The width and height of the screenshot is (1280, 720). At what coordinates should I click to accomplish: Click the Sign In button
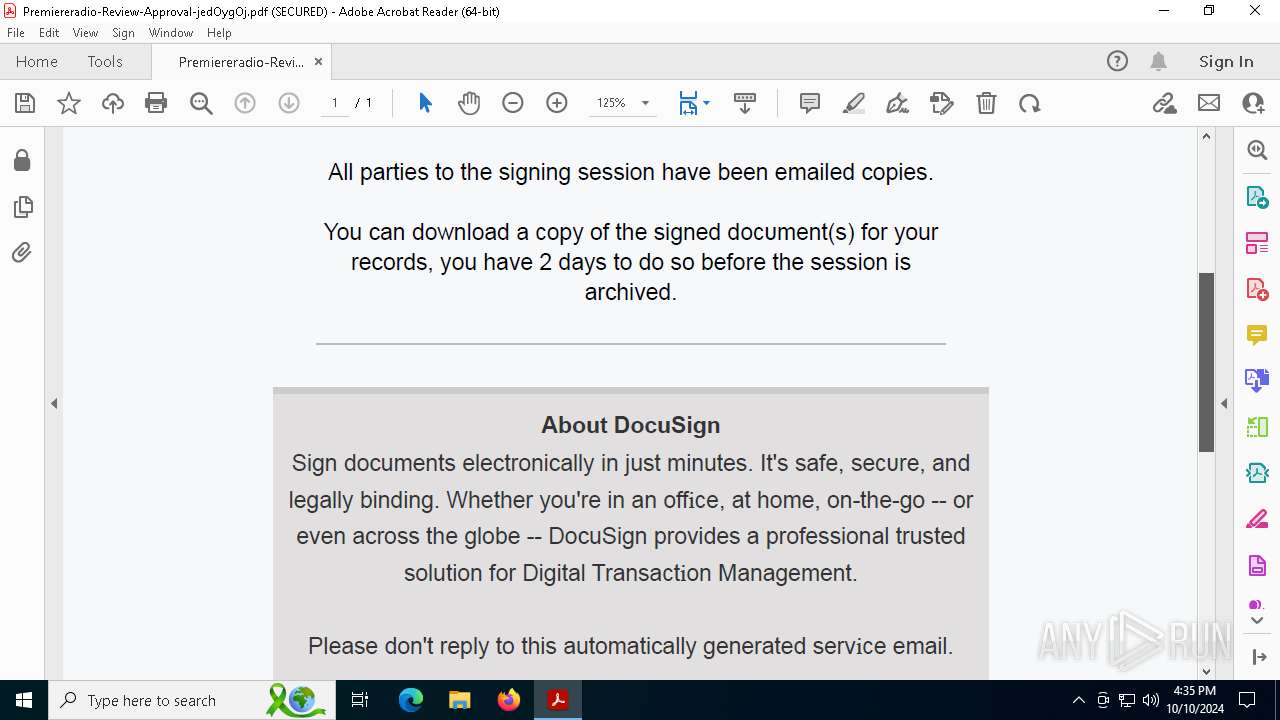point(1226,62)
